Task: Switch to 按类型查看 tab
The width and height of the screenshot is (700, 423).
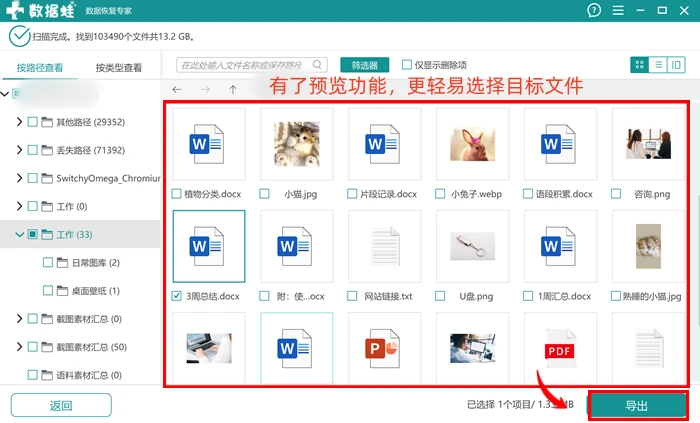Action: coord(119,68)
